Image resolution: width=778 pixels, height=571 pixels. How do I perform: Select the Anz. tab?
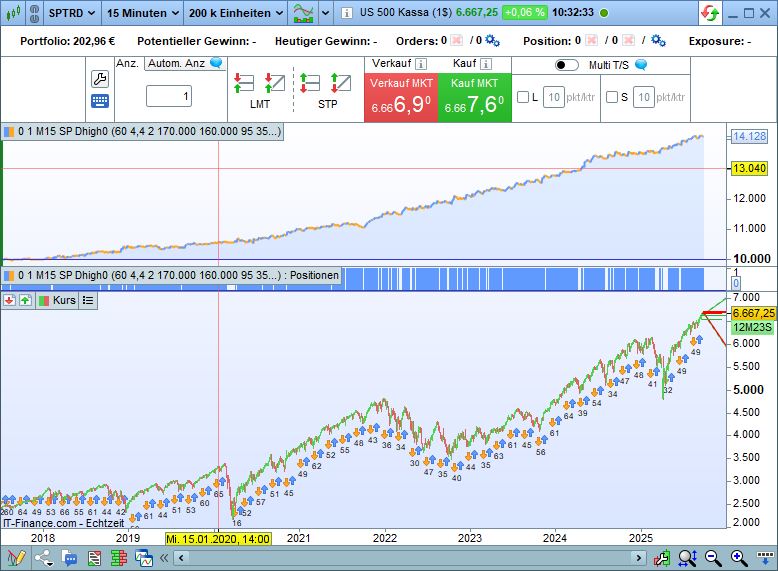128,63
